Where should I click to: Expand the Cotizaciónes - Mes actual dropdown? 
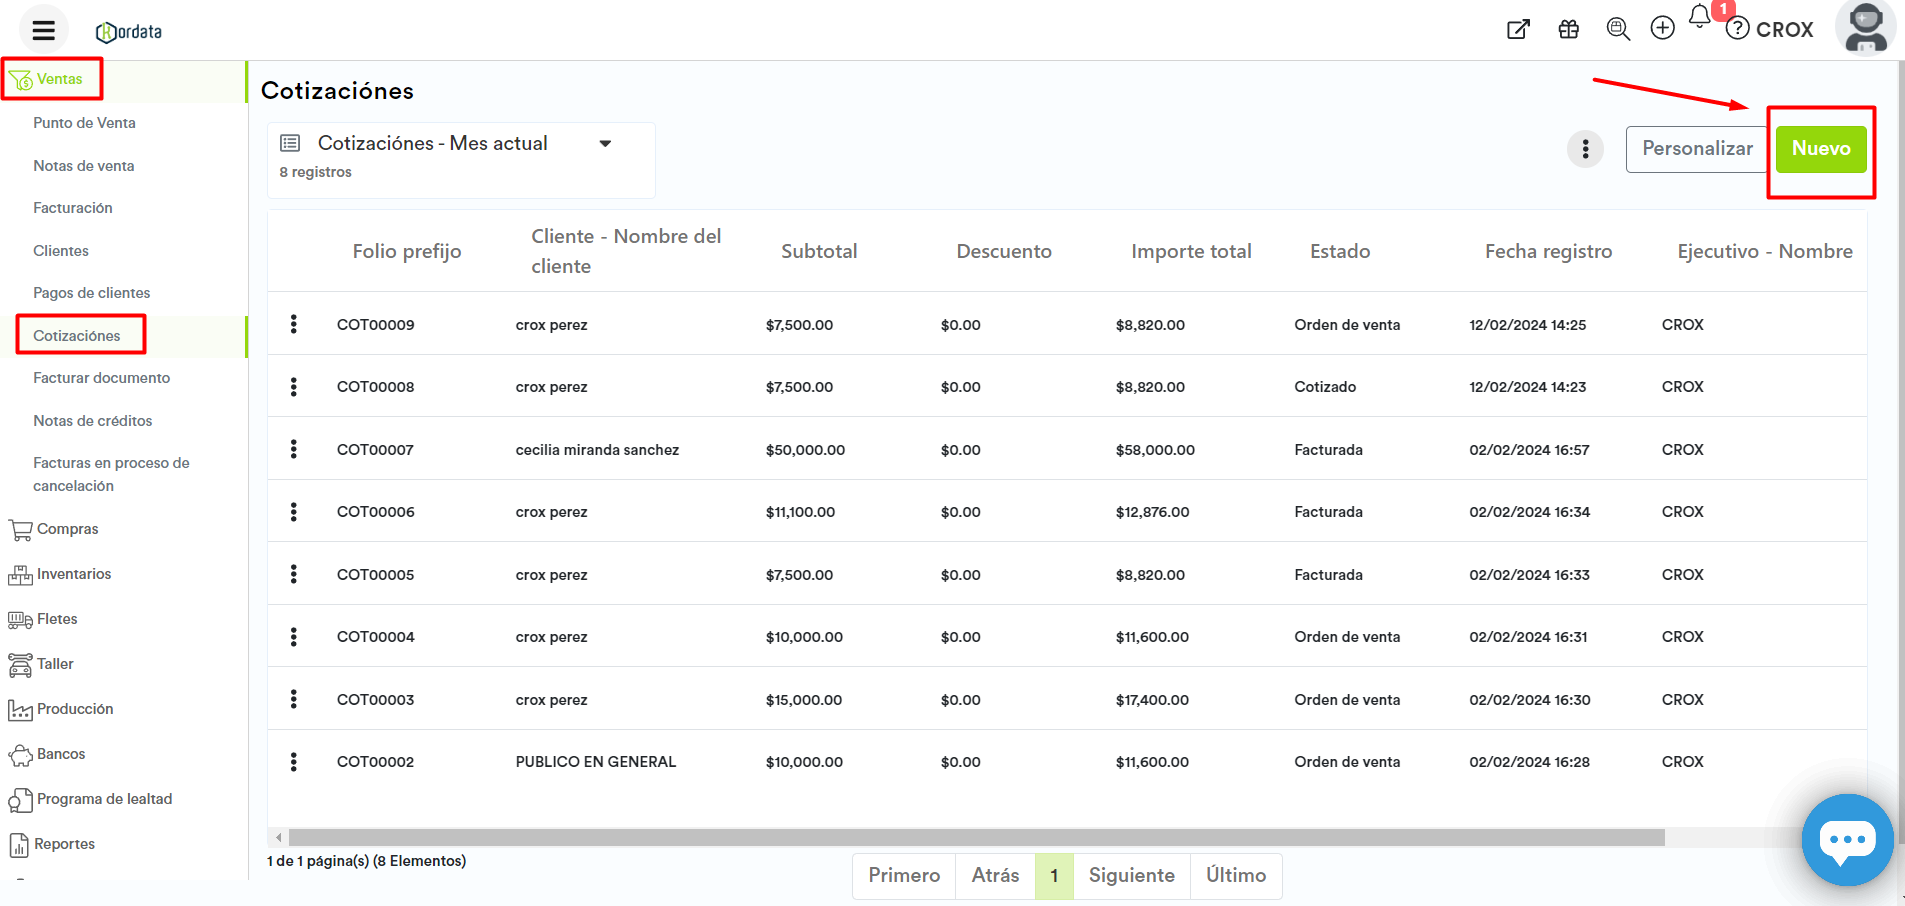tap(605, 144)
